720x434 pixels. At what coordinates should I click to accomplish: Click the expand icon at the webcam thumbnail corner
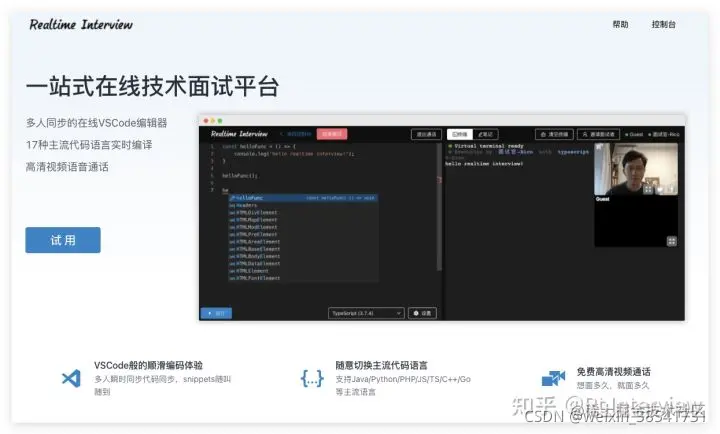coord(599,147)
